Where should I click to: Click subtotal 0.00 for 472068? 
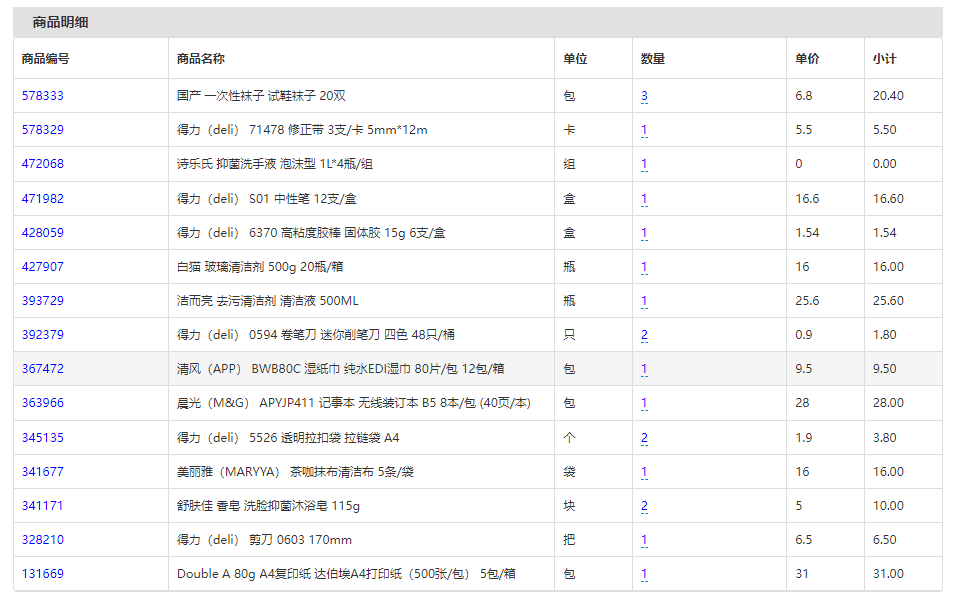pos(884,164)
